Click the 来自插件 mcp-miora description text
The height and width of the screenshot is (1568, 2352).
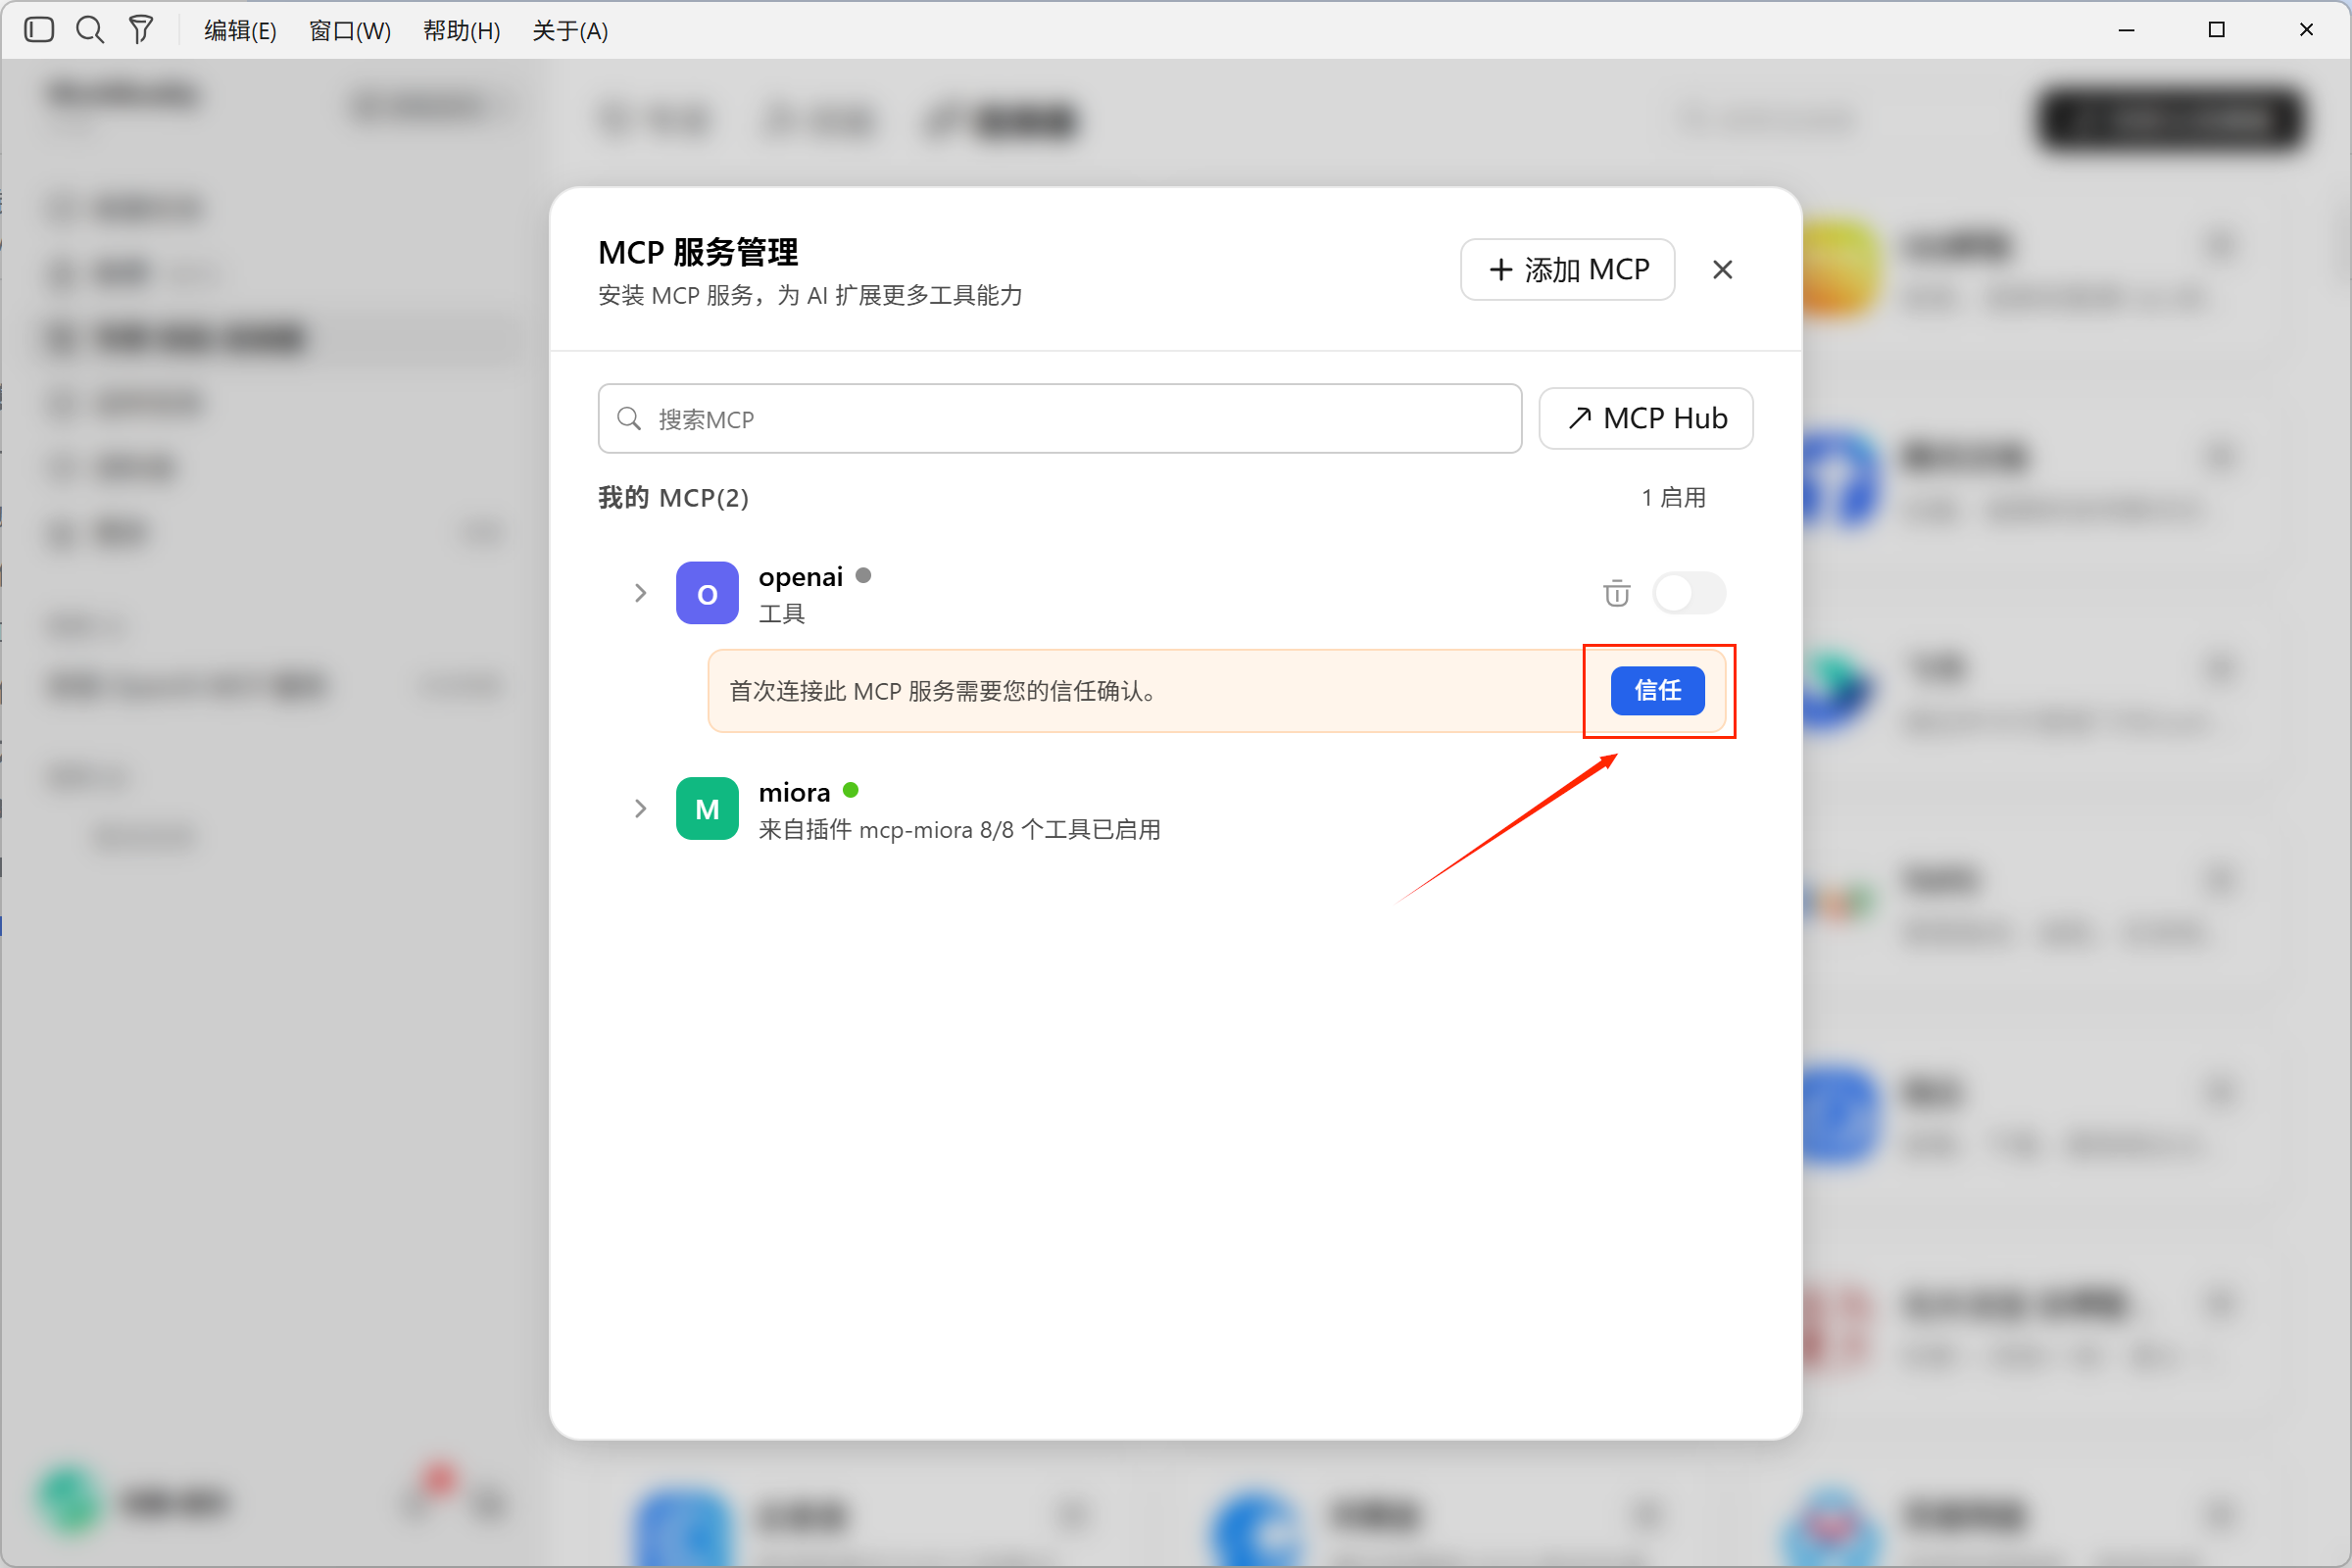[x=959, y=829]
